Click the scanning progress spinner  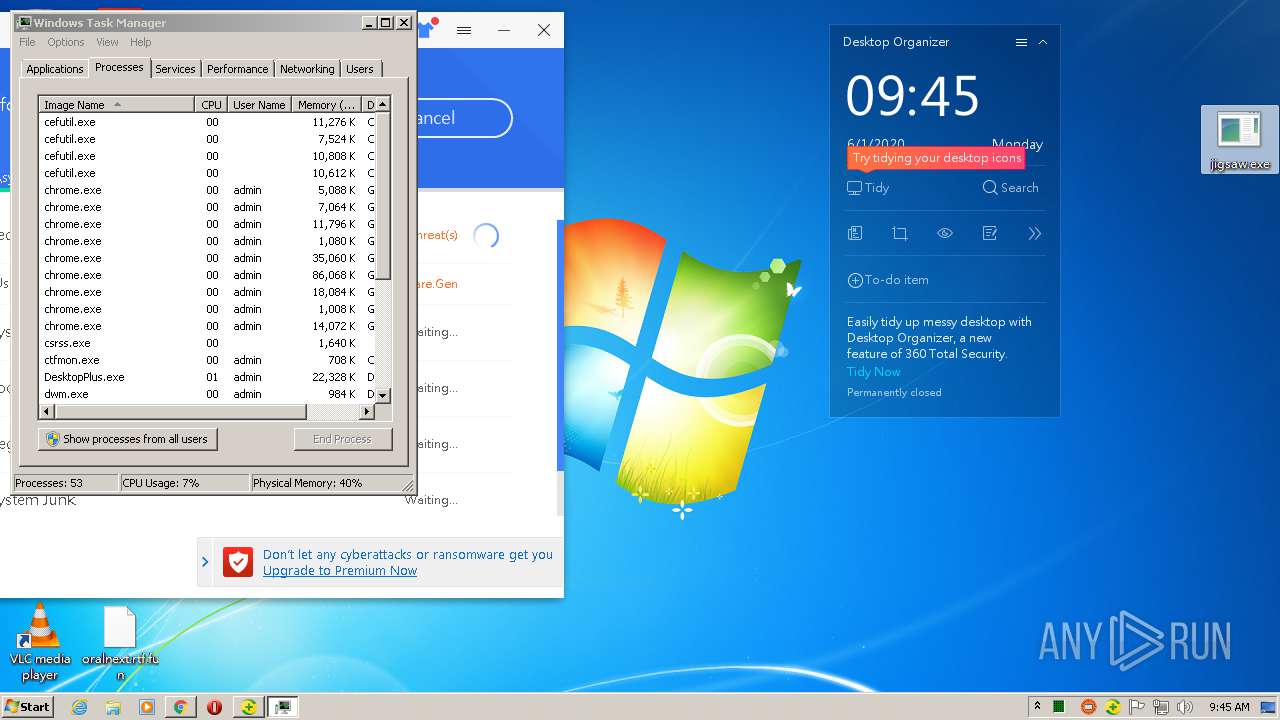click(x=486, y=235)
